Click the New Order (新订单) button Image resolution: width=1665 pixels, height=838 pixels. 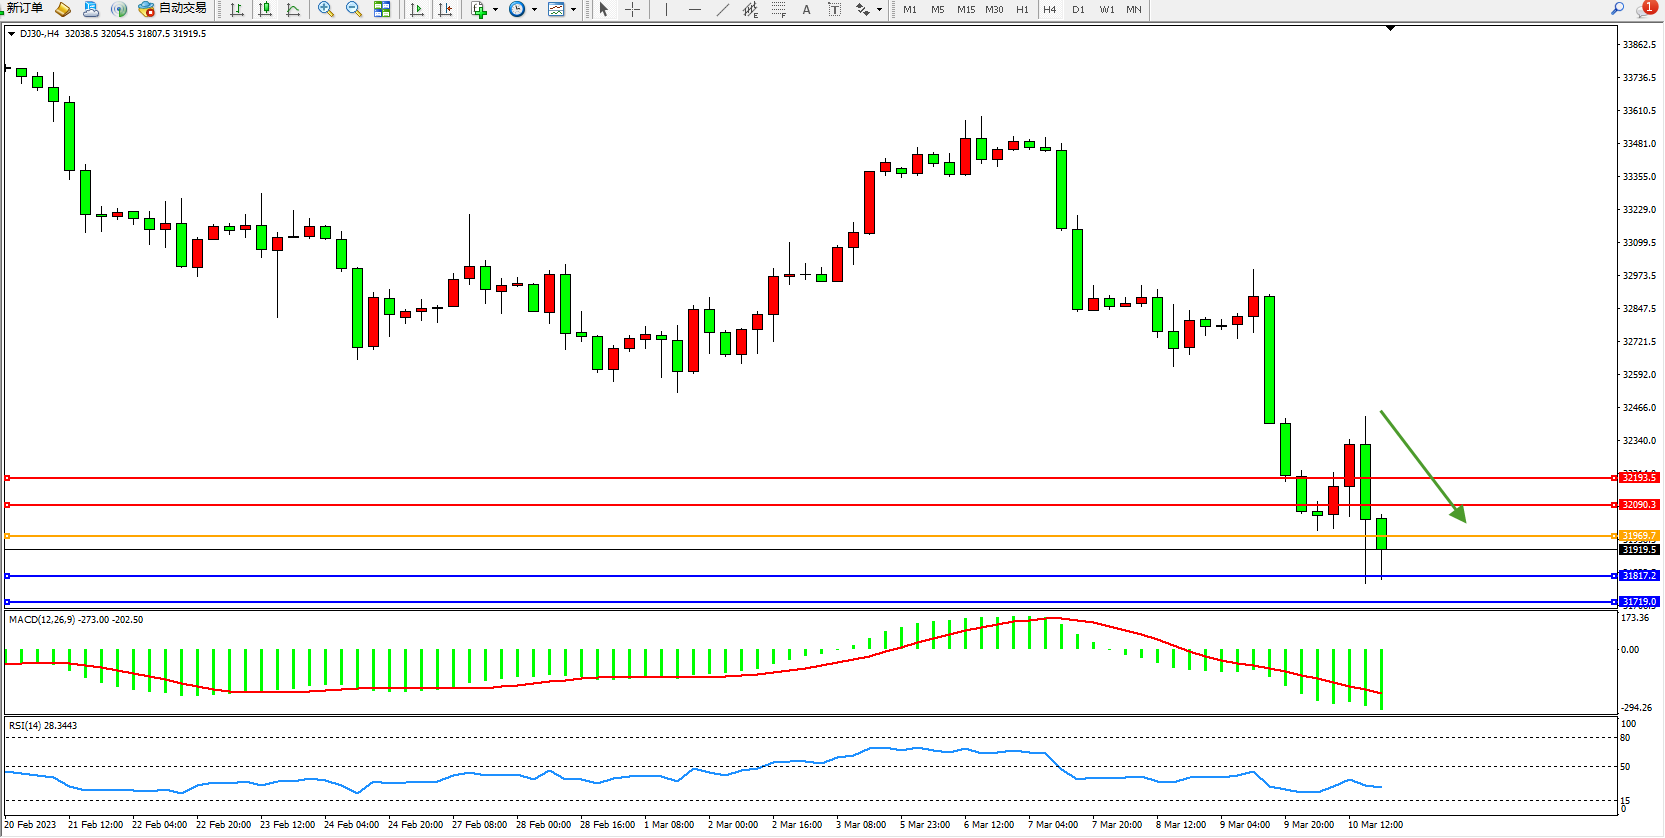coord(24,9)
